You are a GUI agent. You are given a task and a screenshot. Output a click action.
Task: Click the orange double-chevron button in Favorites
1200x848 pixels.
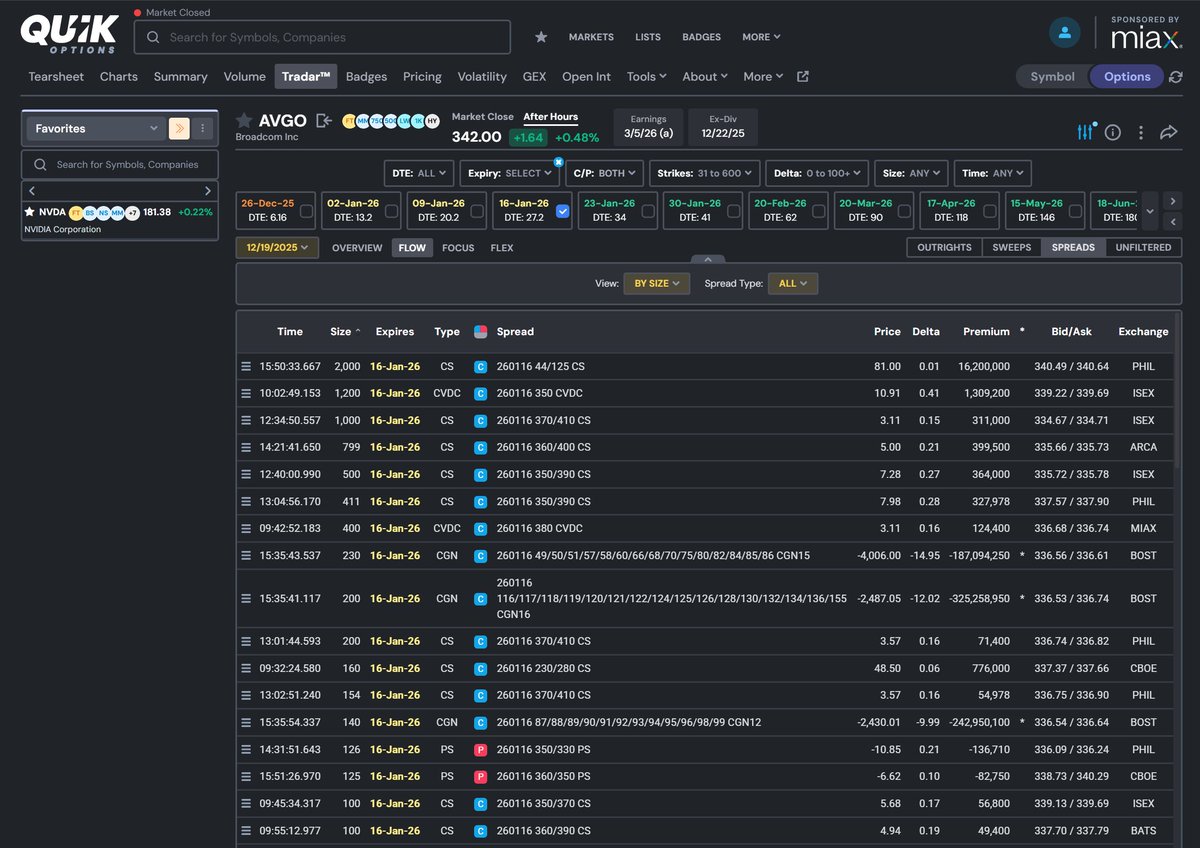tap(179, 128)
